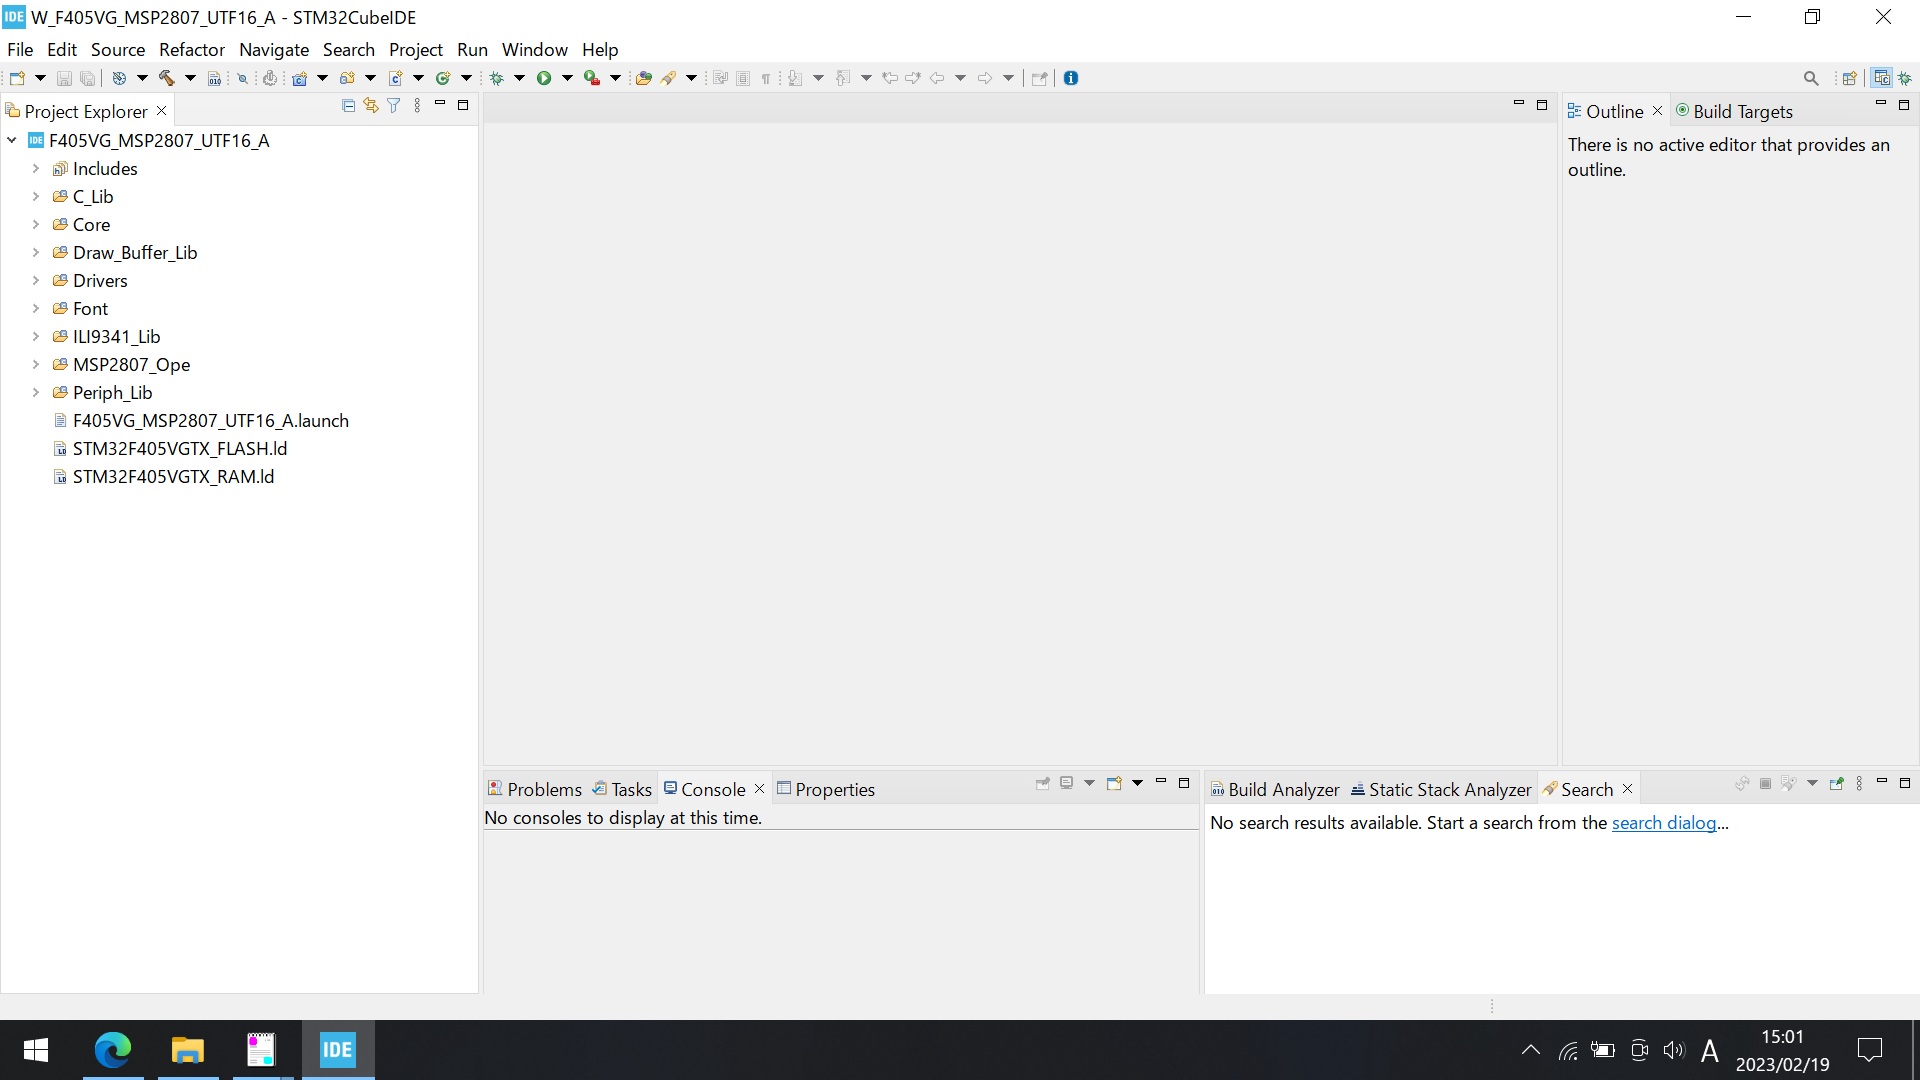Open File Explorer from the taskbar
Viewport: 1920px width, 1080px height.
[x=187, y=1050]
